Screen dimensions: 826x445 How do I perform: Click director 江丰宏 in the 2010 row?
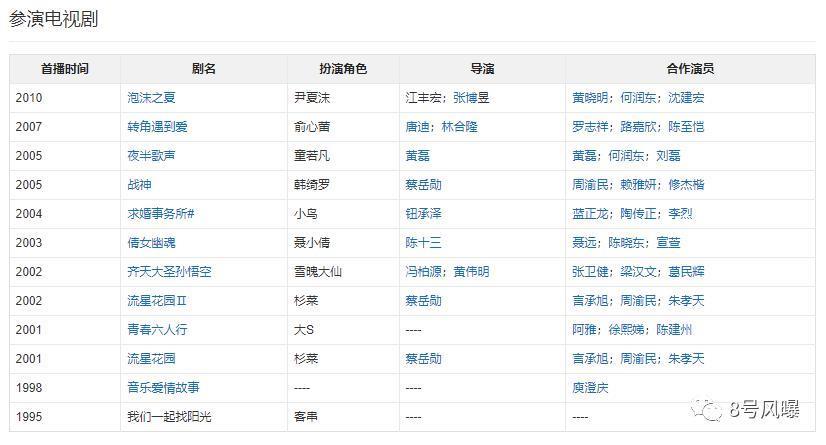[x=424, y=97]
